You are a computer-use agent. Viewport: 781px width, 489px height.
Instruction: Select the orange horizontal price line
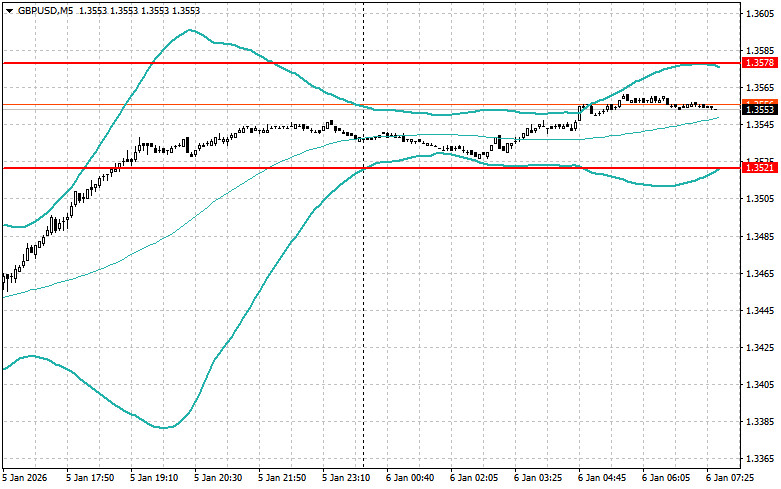pos(372,105)
